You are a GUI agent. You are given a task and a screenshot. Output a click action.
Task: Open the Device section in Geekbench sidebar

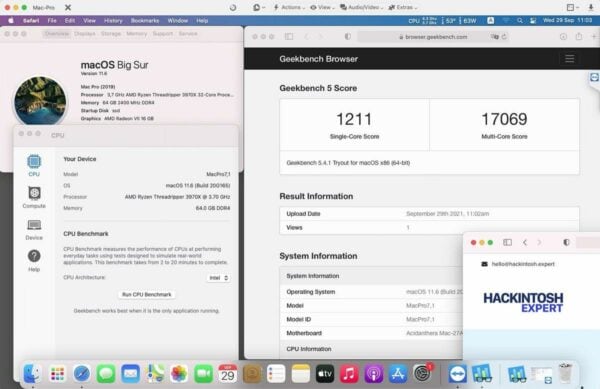click(34, 229)
